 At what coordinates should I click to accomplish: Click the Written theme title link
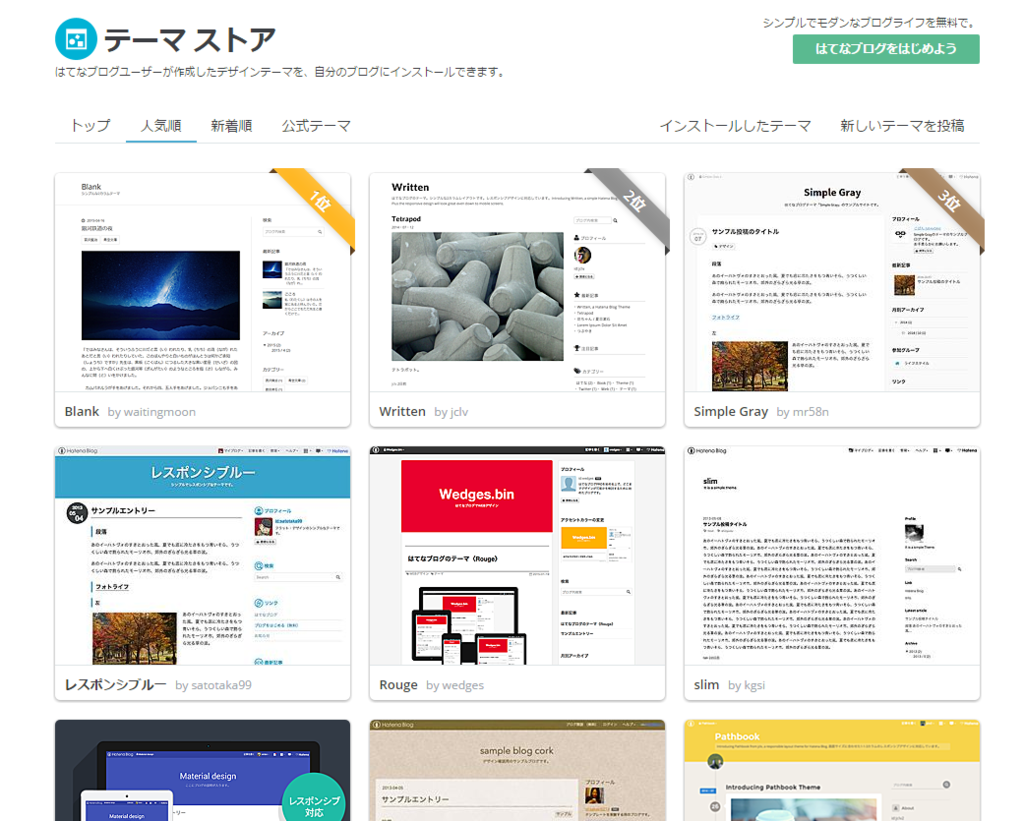(x=402, y=411)
